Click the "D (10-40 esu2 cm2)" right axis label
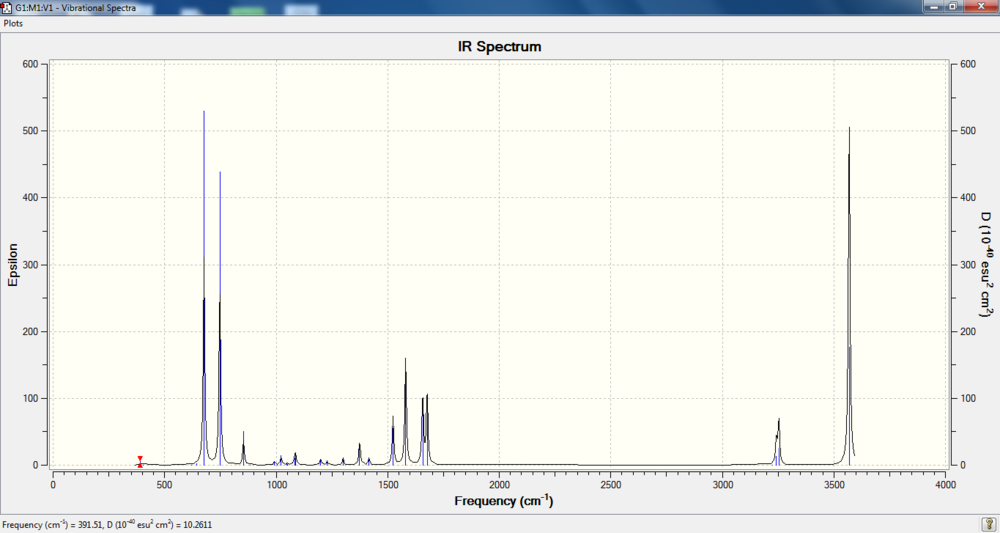The image size is (1000, 533). click(x=985, y=264)
